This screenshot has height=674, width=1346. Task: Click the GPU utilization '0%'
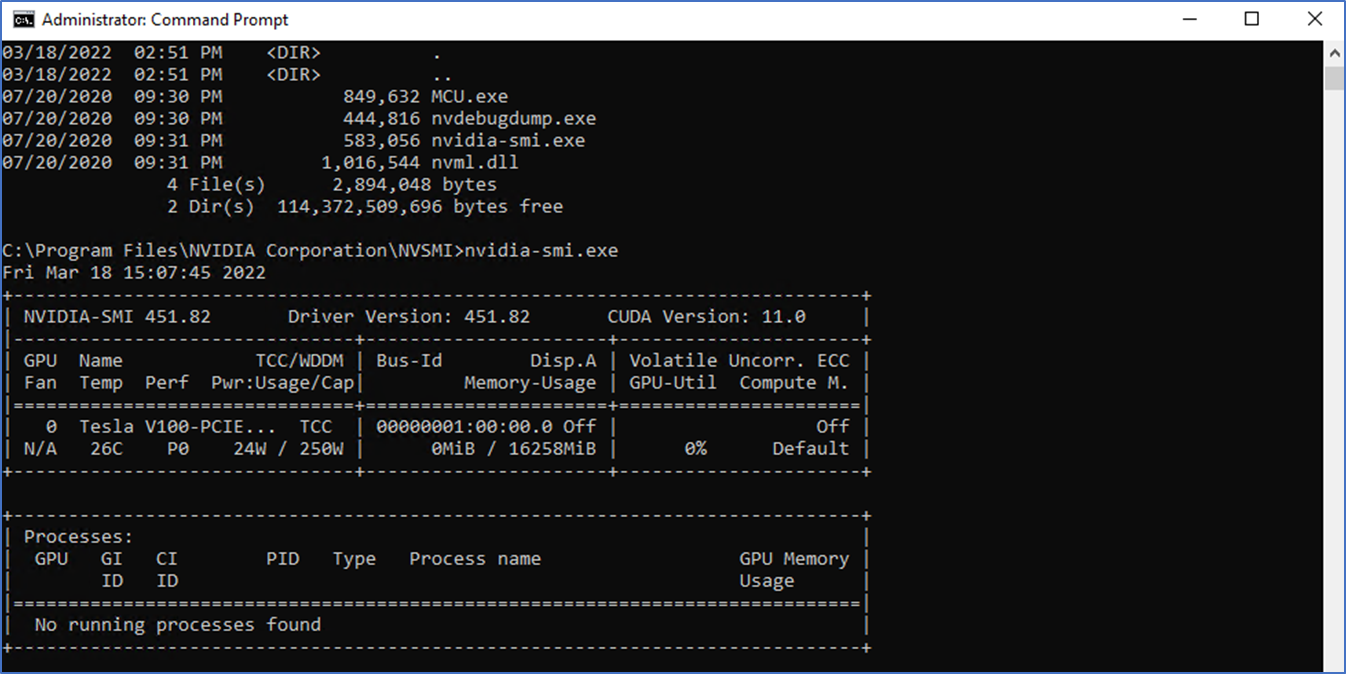(695, 449)
